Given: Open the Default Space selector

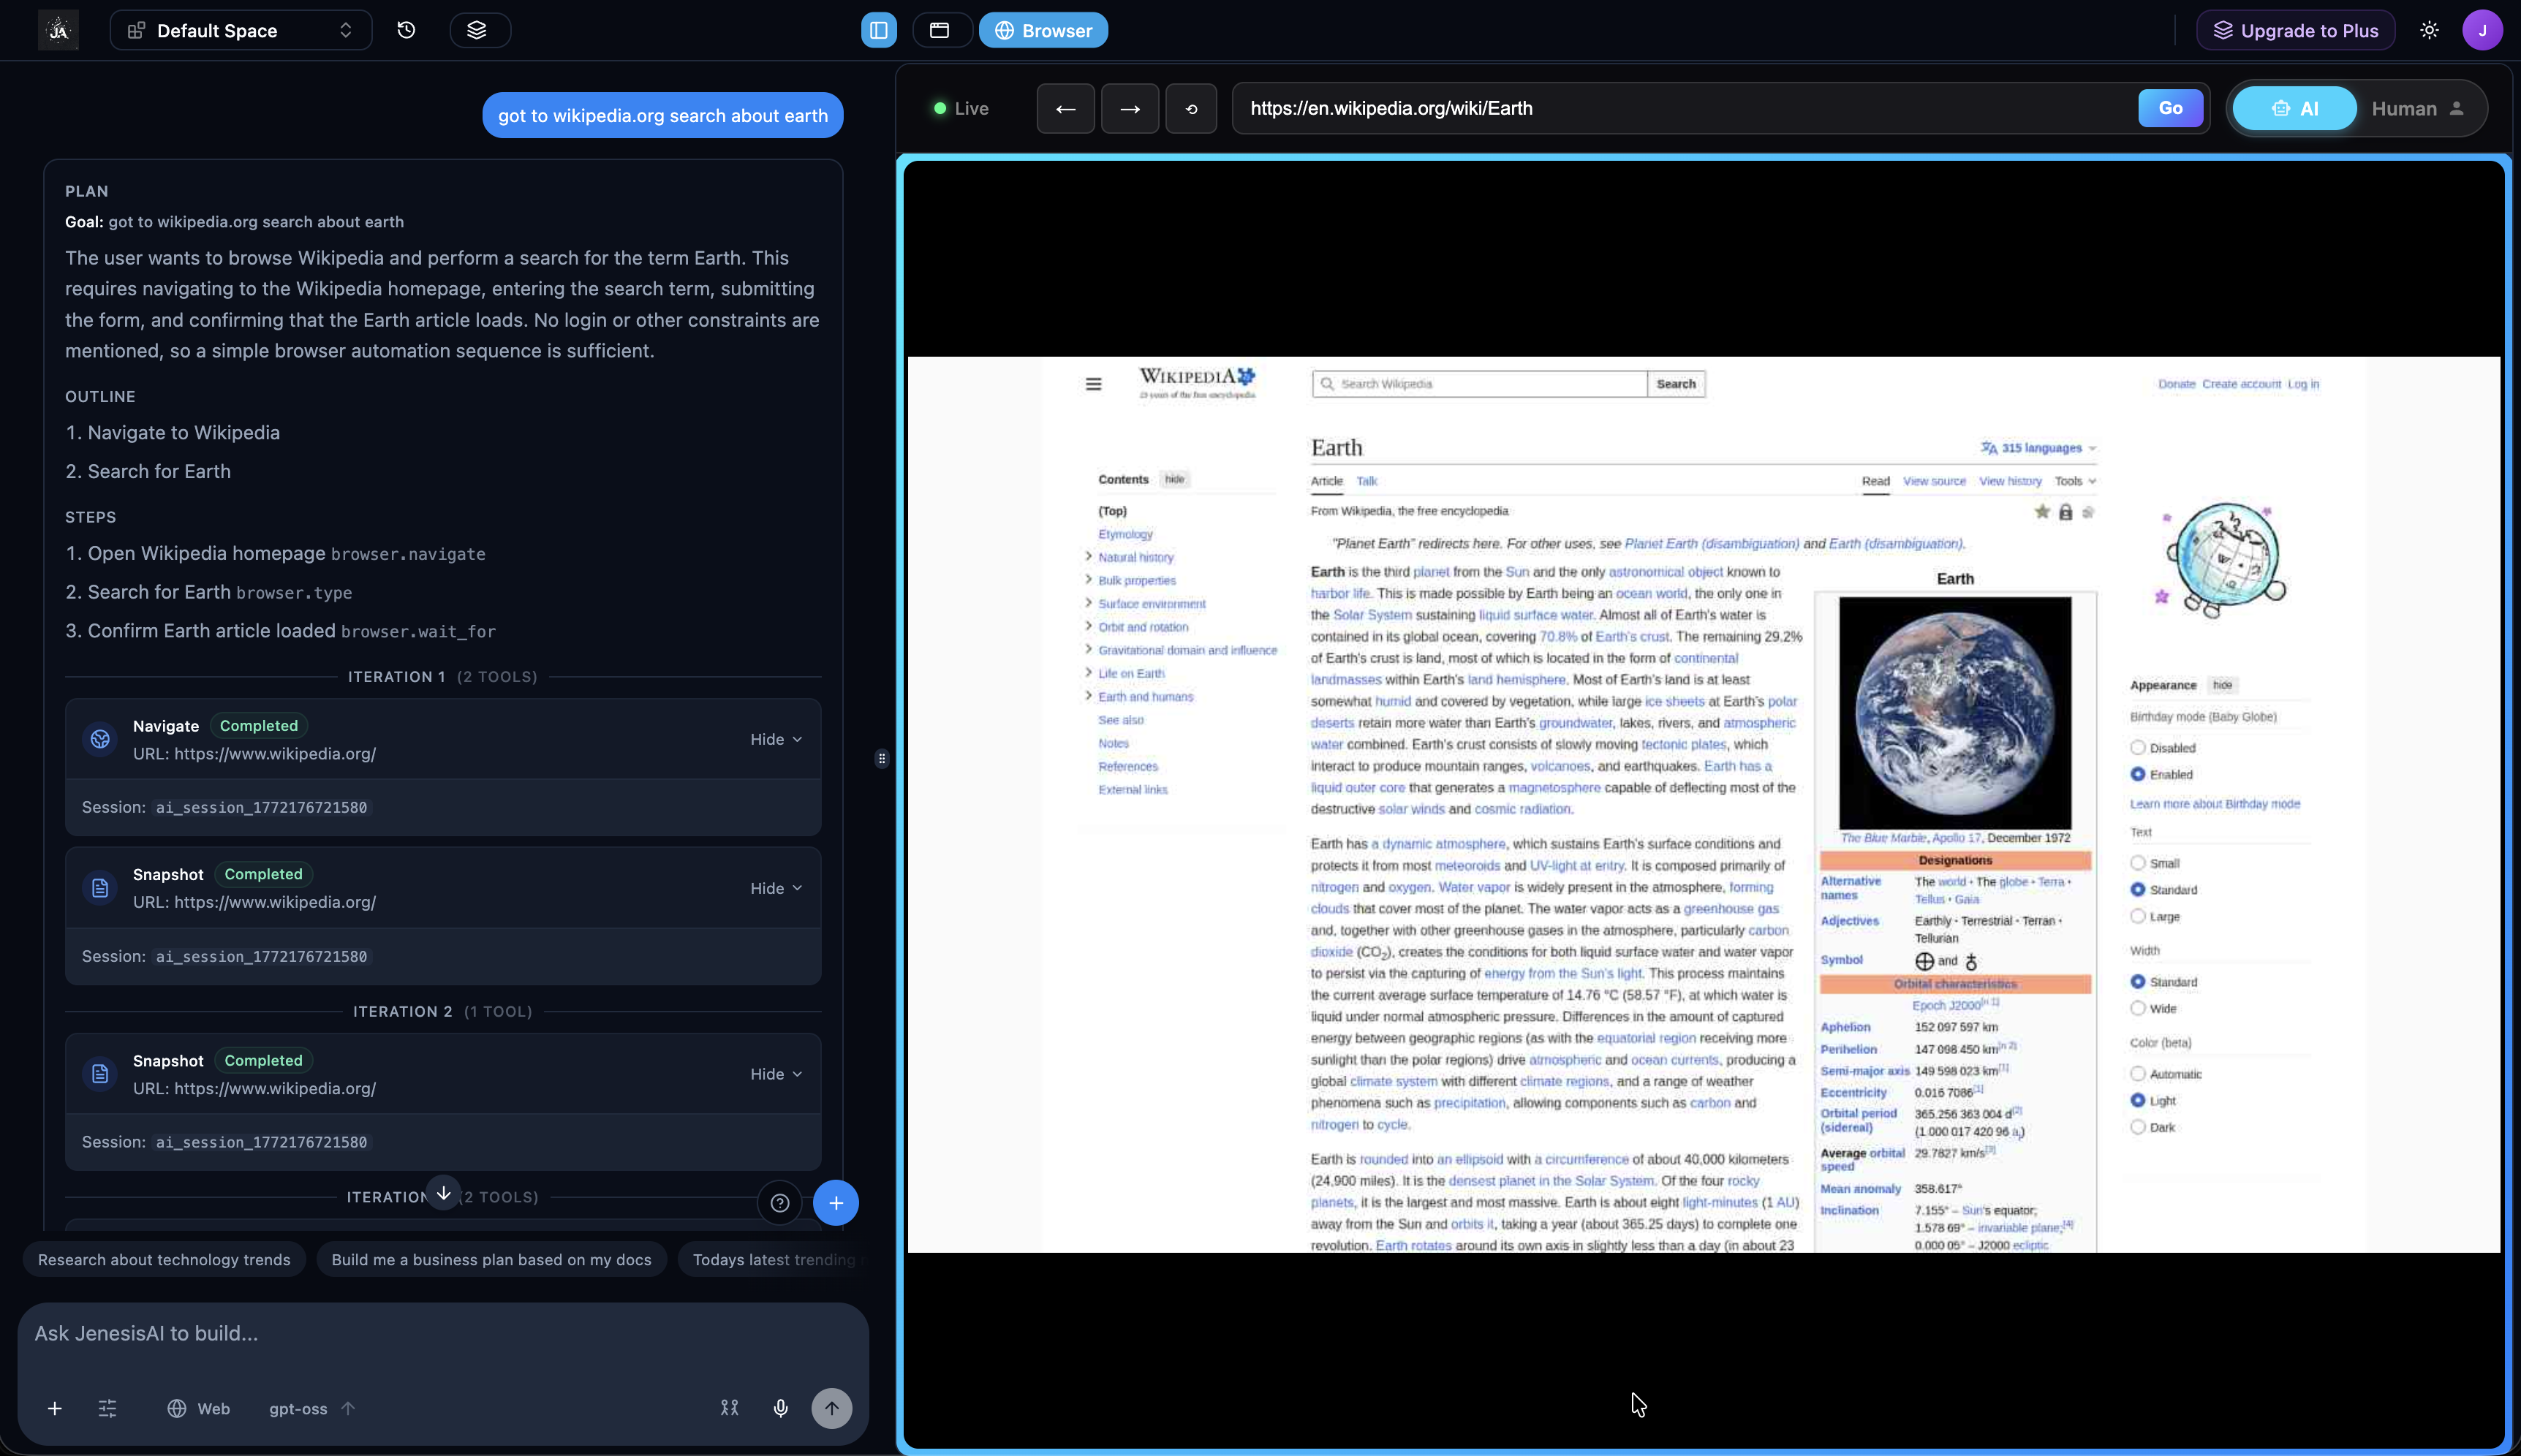Looking at the screenshot, I should click(240, 30).
